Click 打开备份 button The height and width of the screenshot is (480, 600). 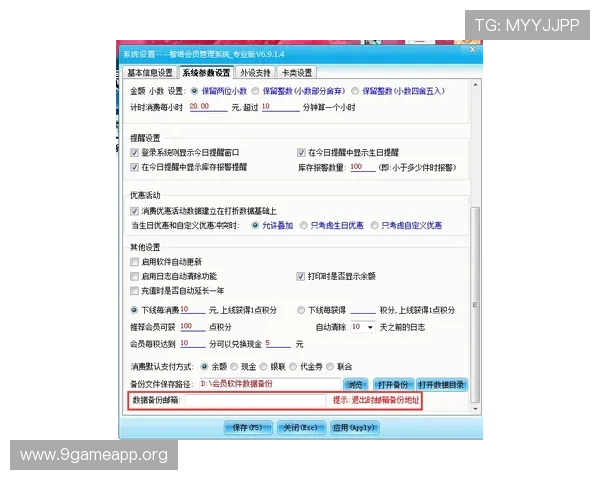coord(393,385)
